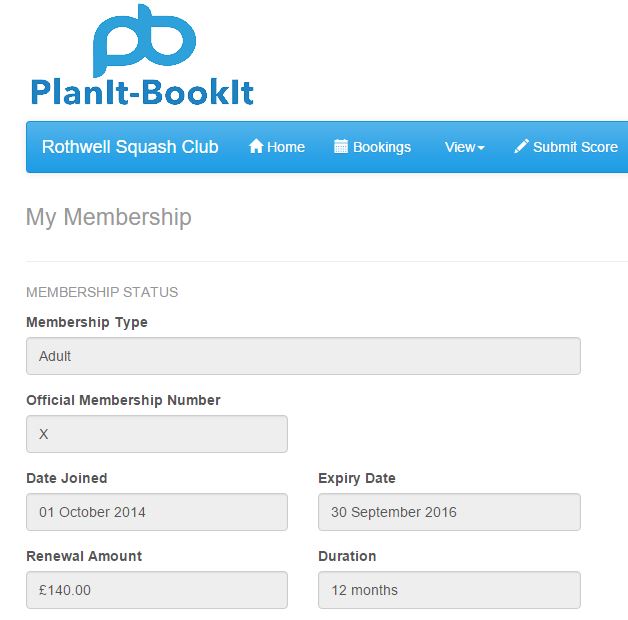Viewport: 628px width, 620px height.
Task: Select the Submit Score text link
Action: 576,147
